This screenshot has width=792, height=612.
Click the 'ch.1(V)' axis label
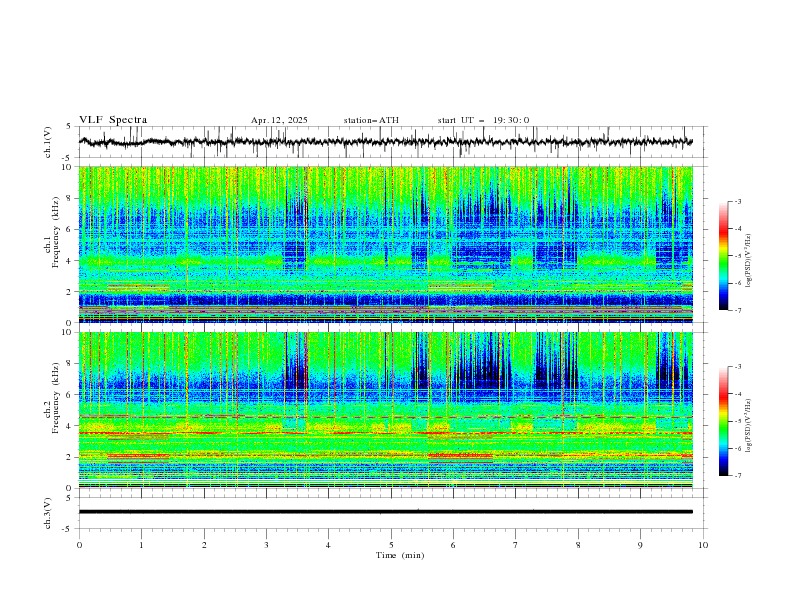[x=48, y=142]
